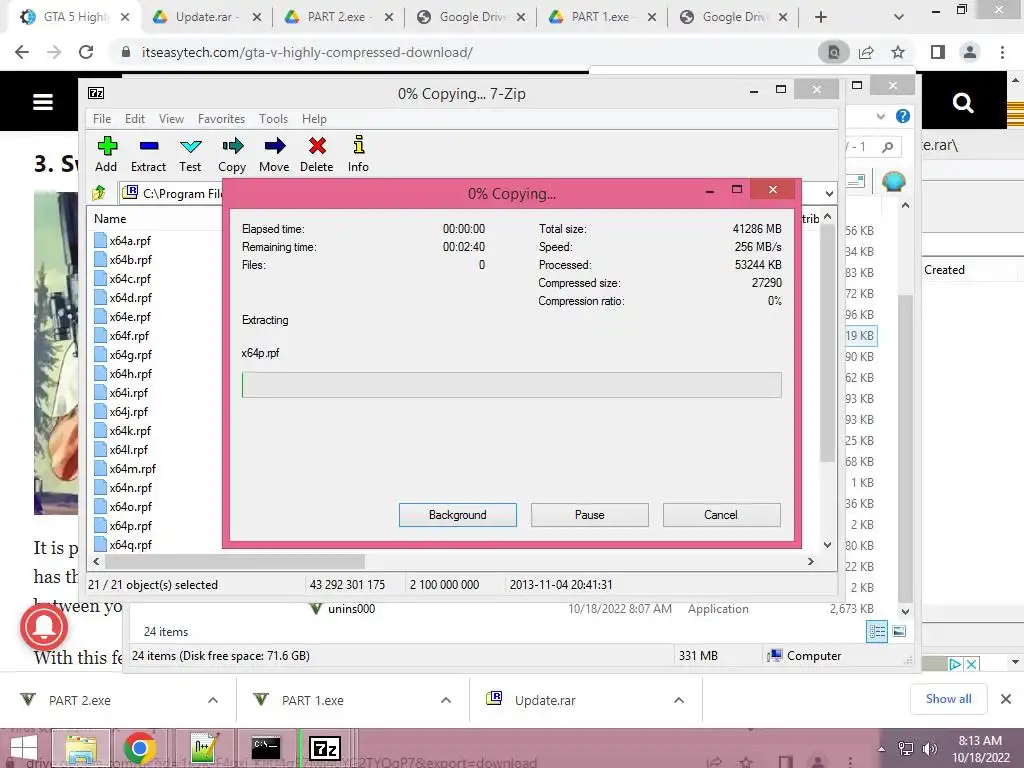Close the downloads bar
1024x768 pixels.
1006,699
